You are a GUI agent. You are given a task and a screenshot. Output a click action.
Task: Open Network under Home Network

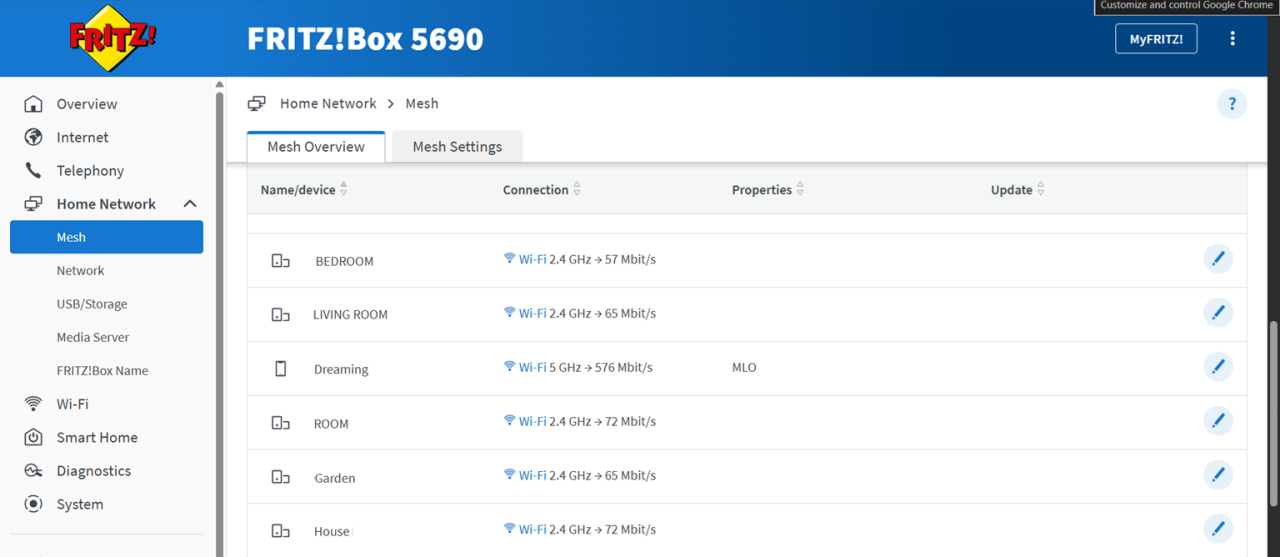[x=80, y=271]
